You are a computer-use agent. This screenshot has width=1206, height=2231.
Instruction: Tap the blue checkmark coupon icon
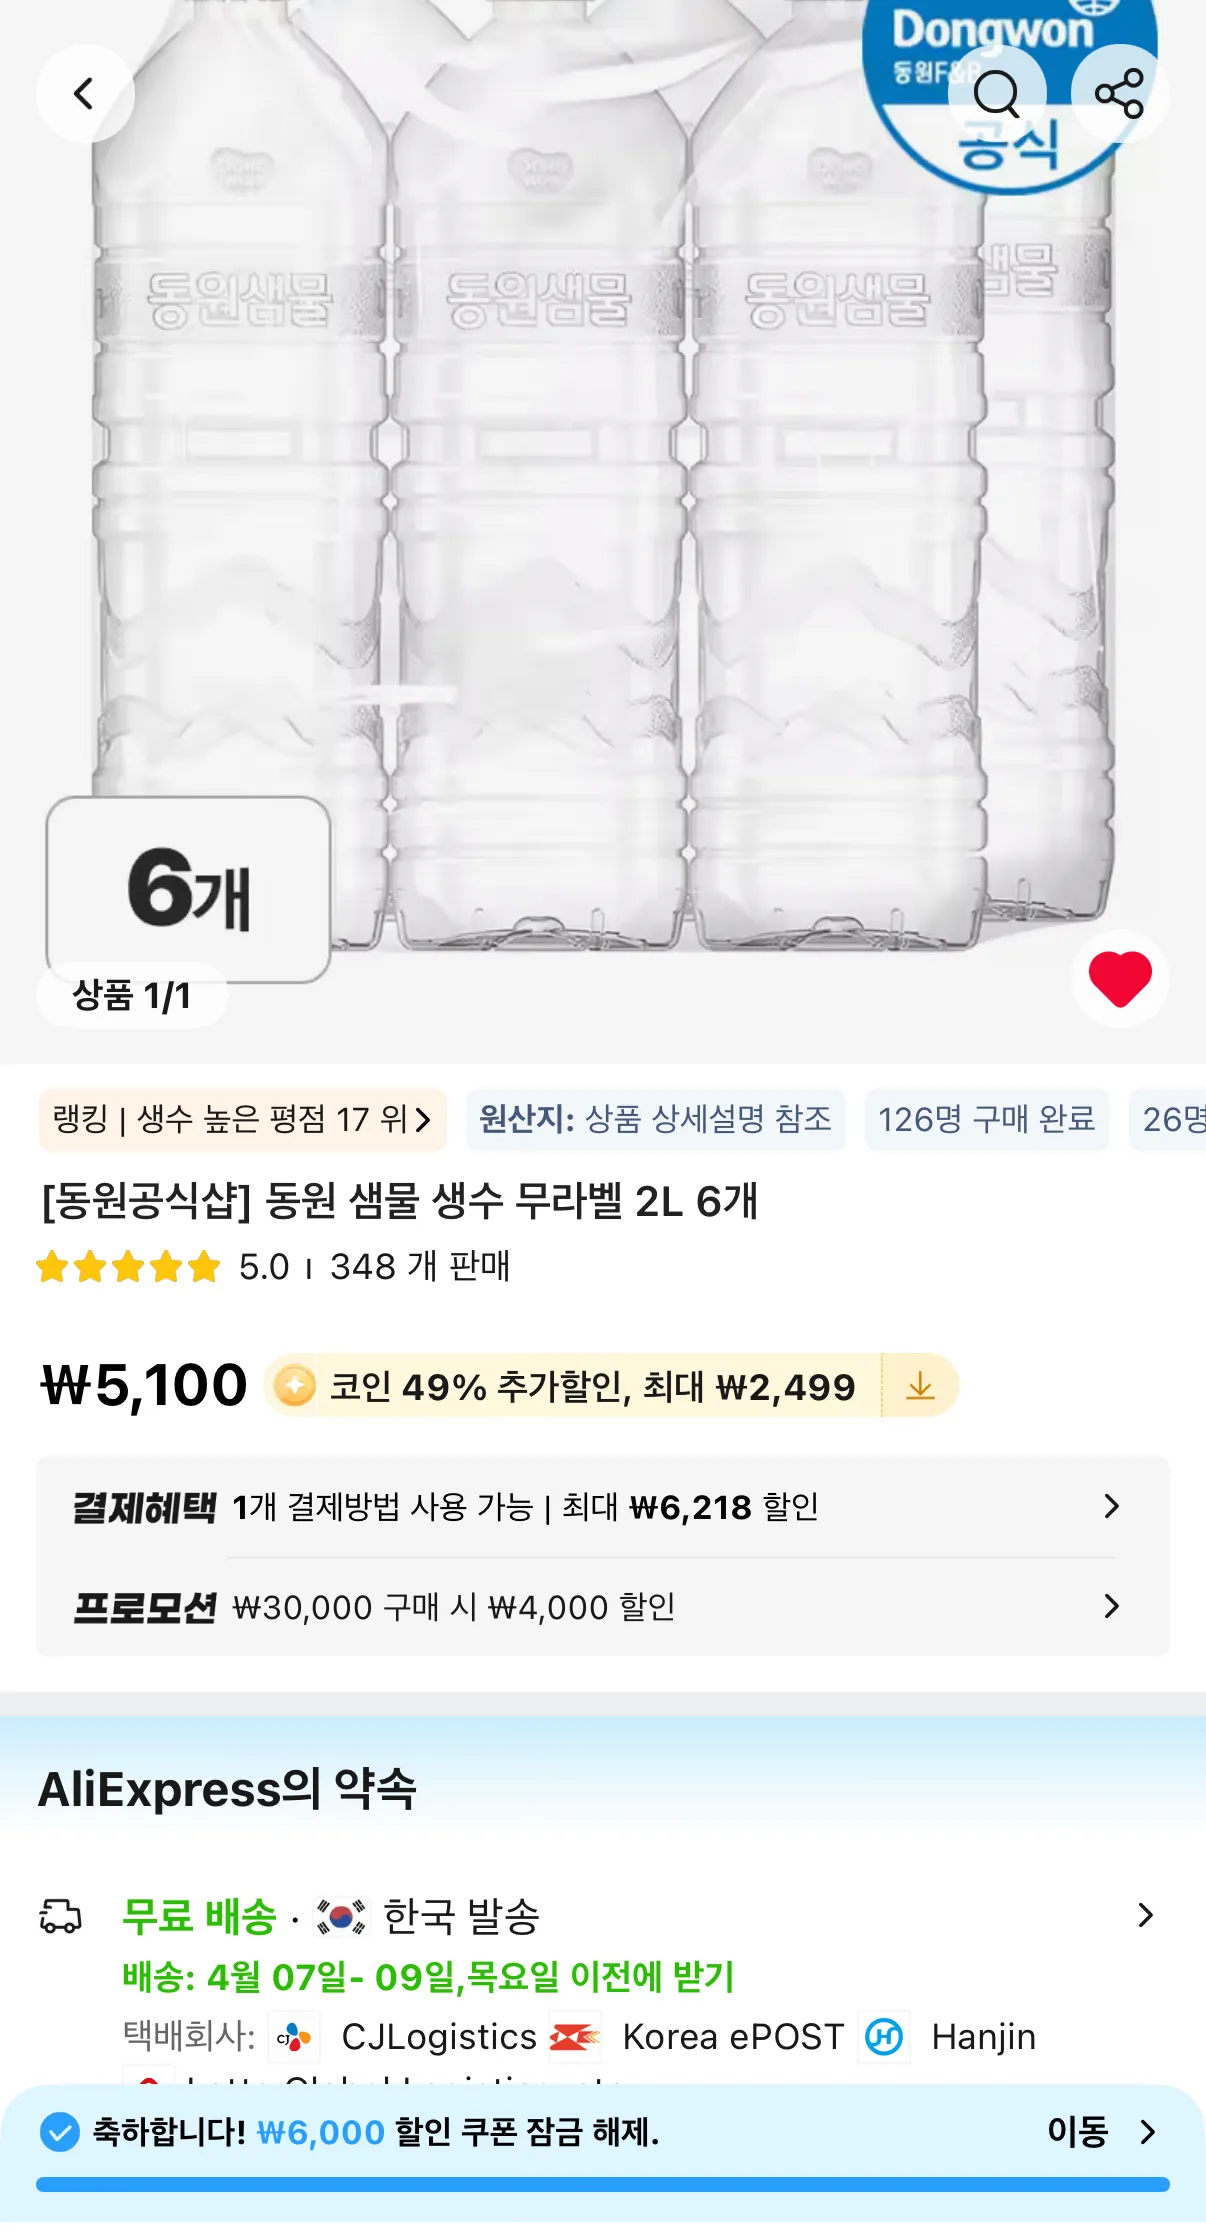[60, 2132]
